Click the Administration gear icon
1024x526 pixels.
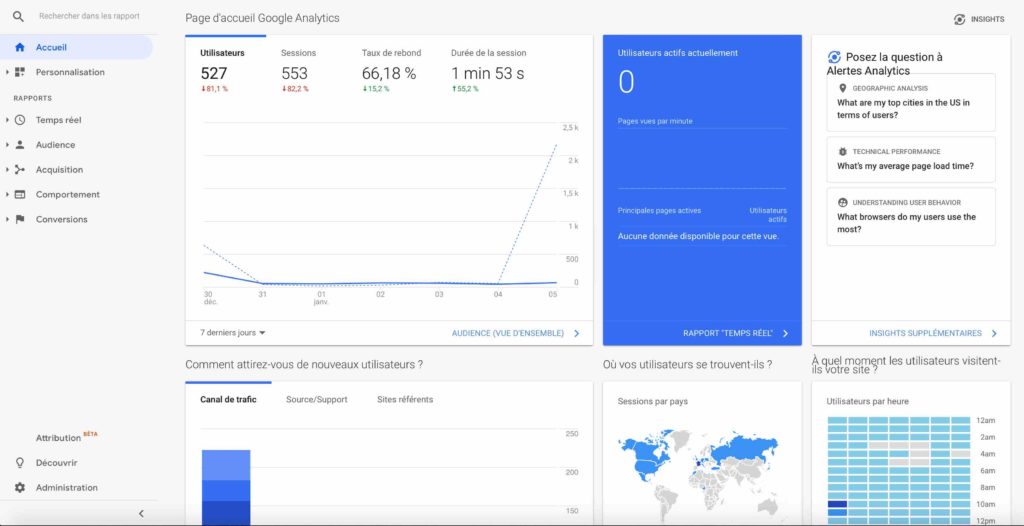point(20,487)
